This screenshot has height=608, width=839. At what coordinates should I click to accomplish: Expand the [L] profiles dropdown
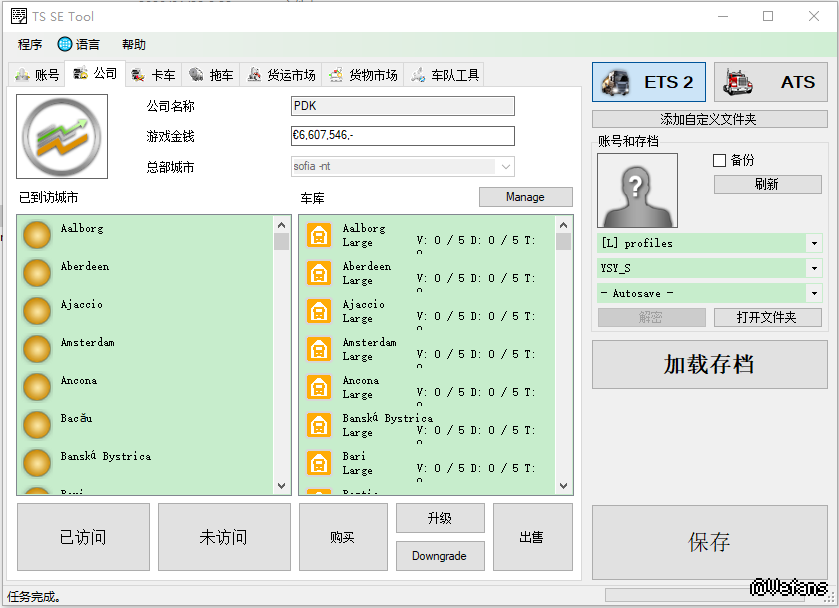814,243
